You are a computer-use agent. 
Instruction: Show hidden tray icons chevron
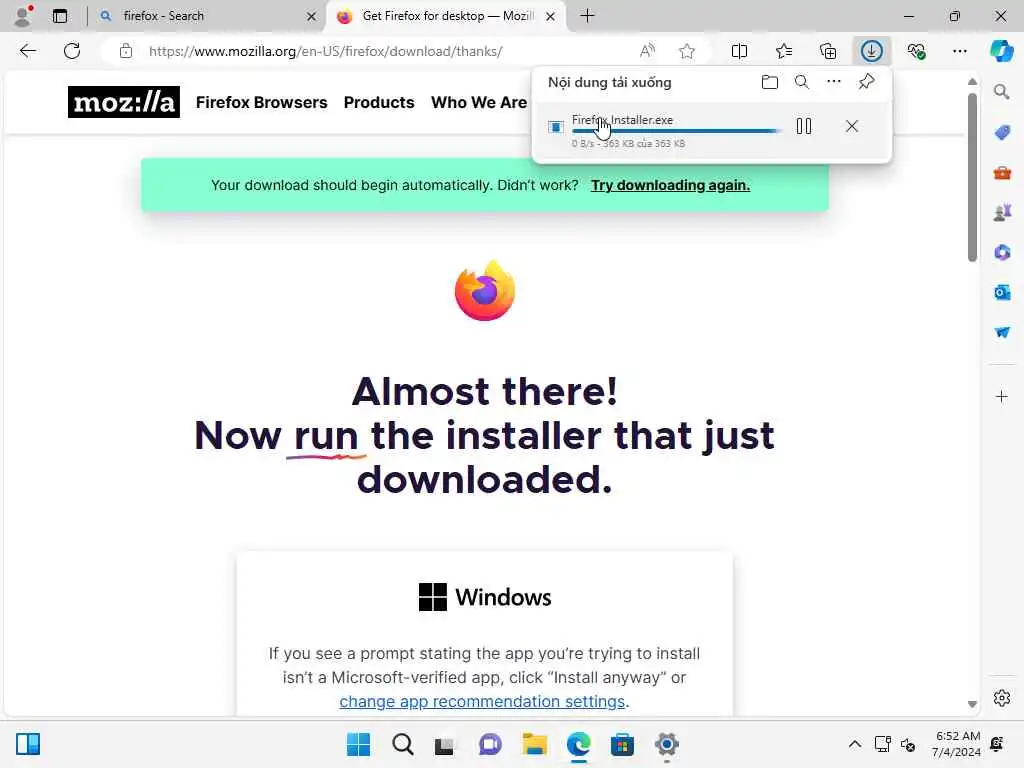click(854, 744)
